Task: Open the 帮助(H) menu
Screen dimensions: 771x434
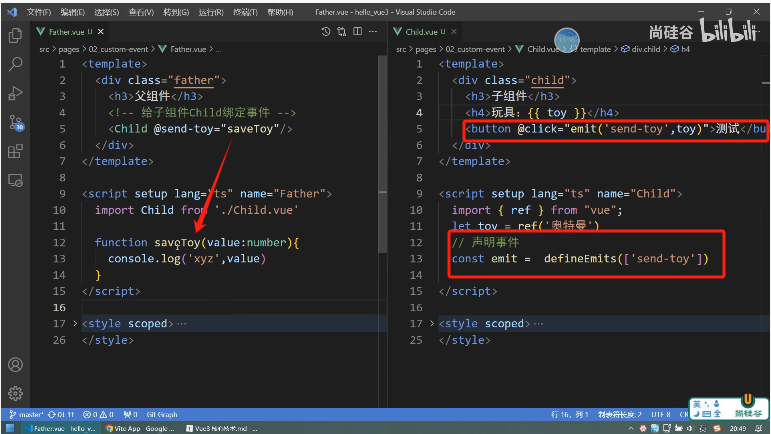Action: 280,12
